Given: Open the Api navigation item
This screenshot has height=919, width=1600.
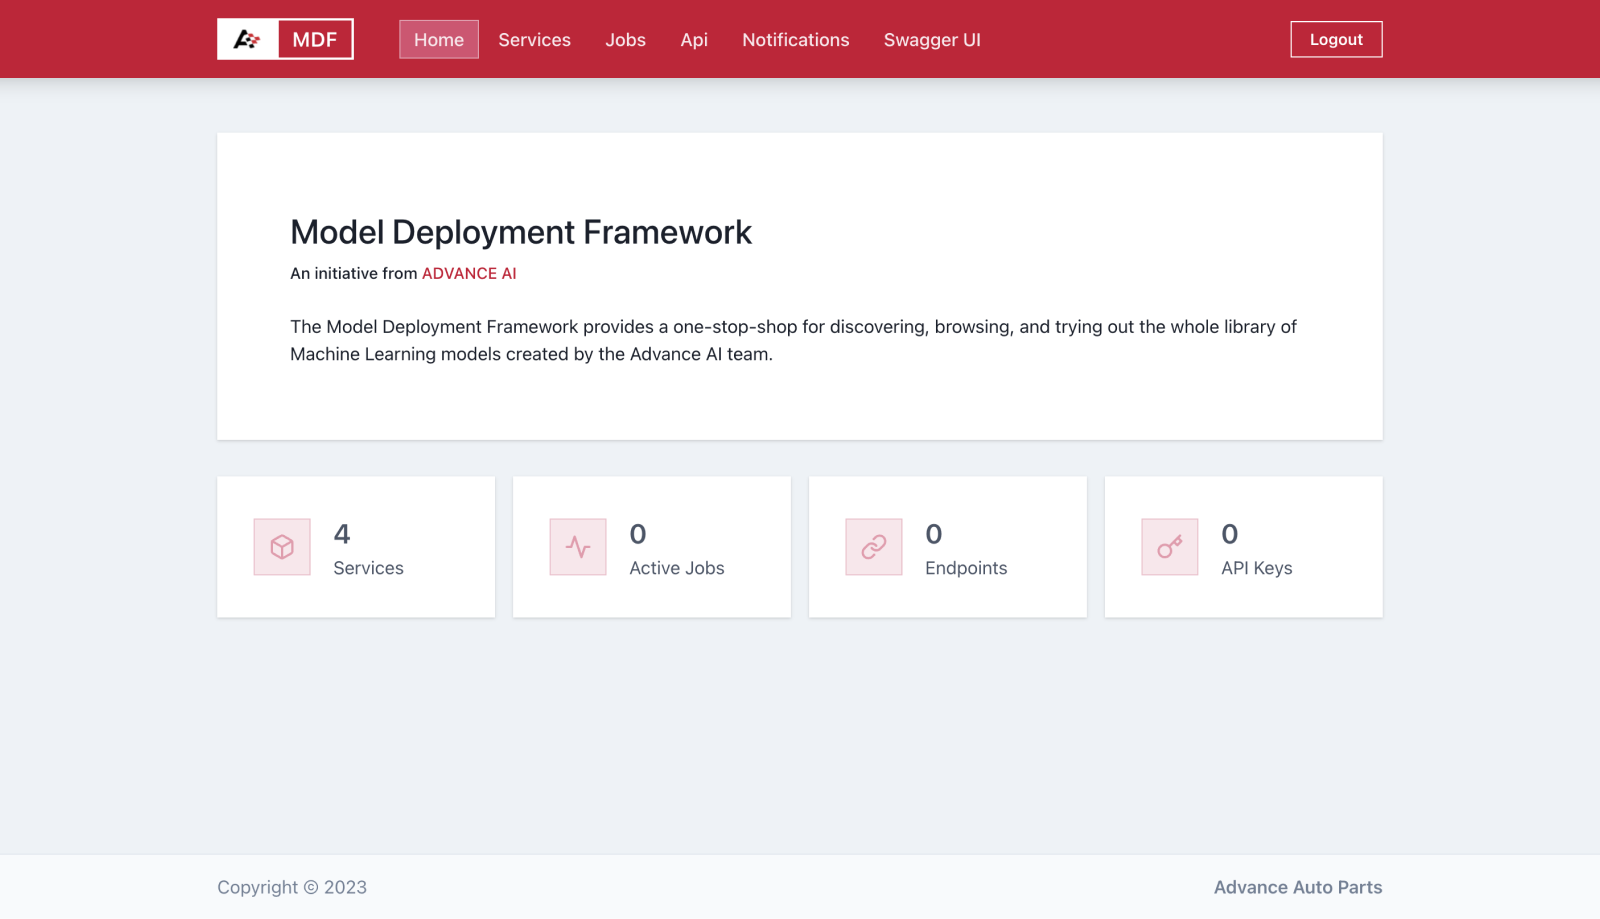Looking at the screenshot, I should point(693,40).
